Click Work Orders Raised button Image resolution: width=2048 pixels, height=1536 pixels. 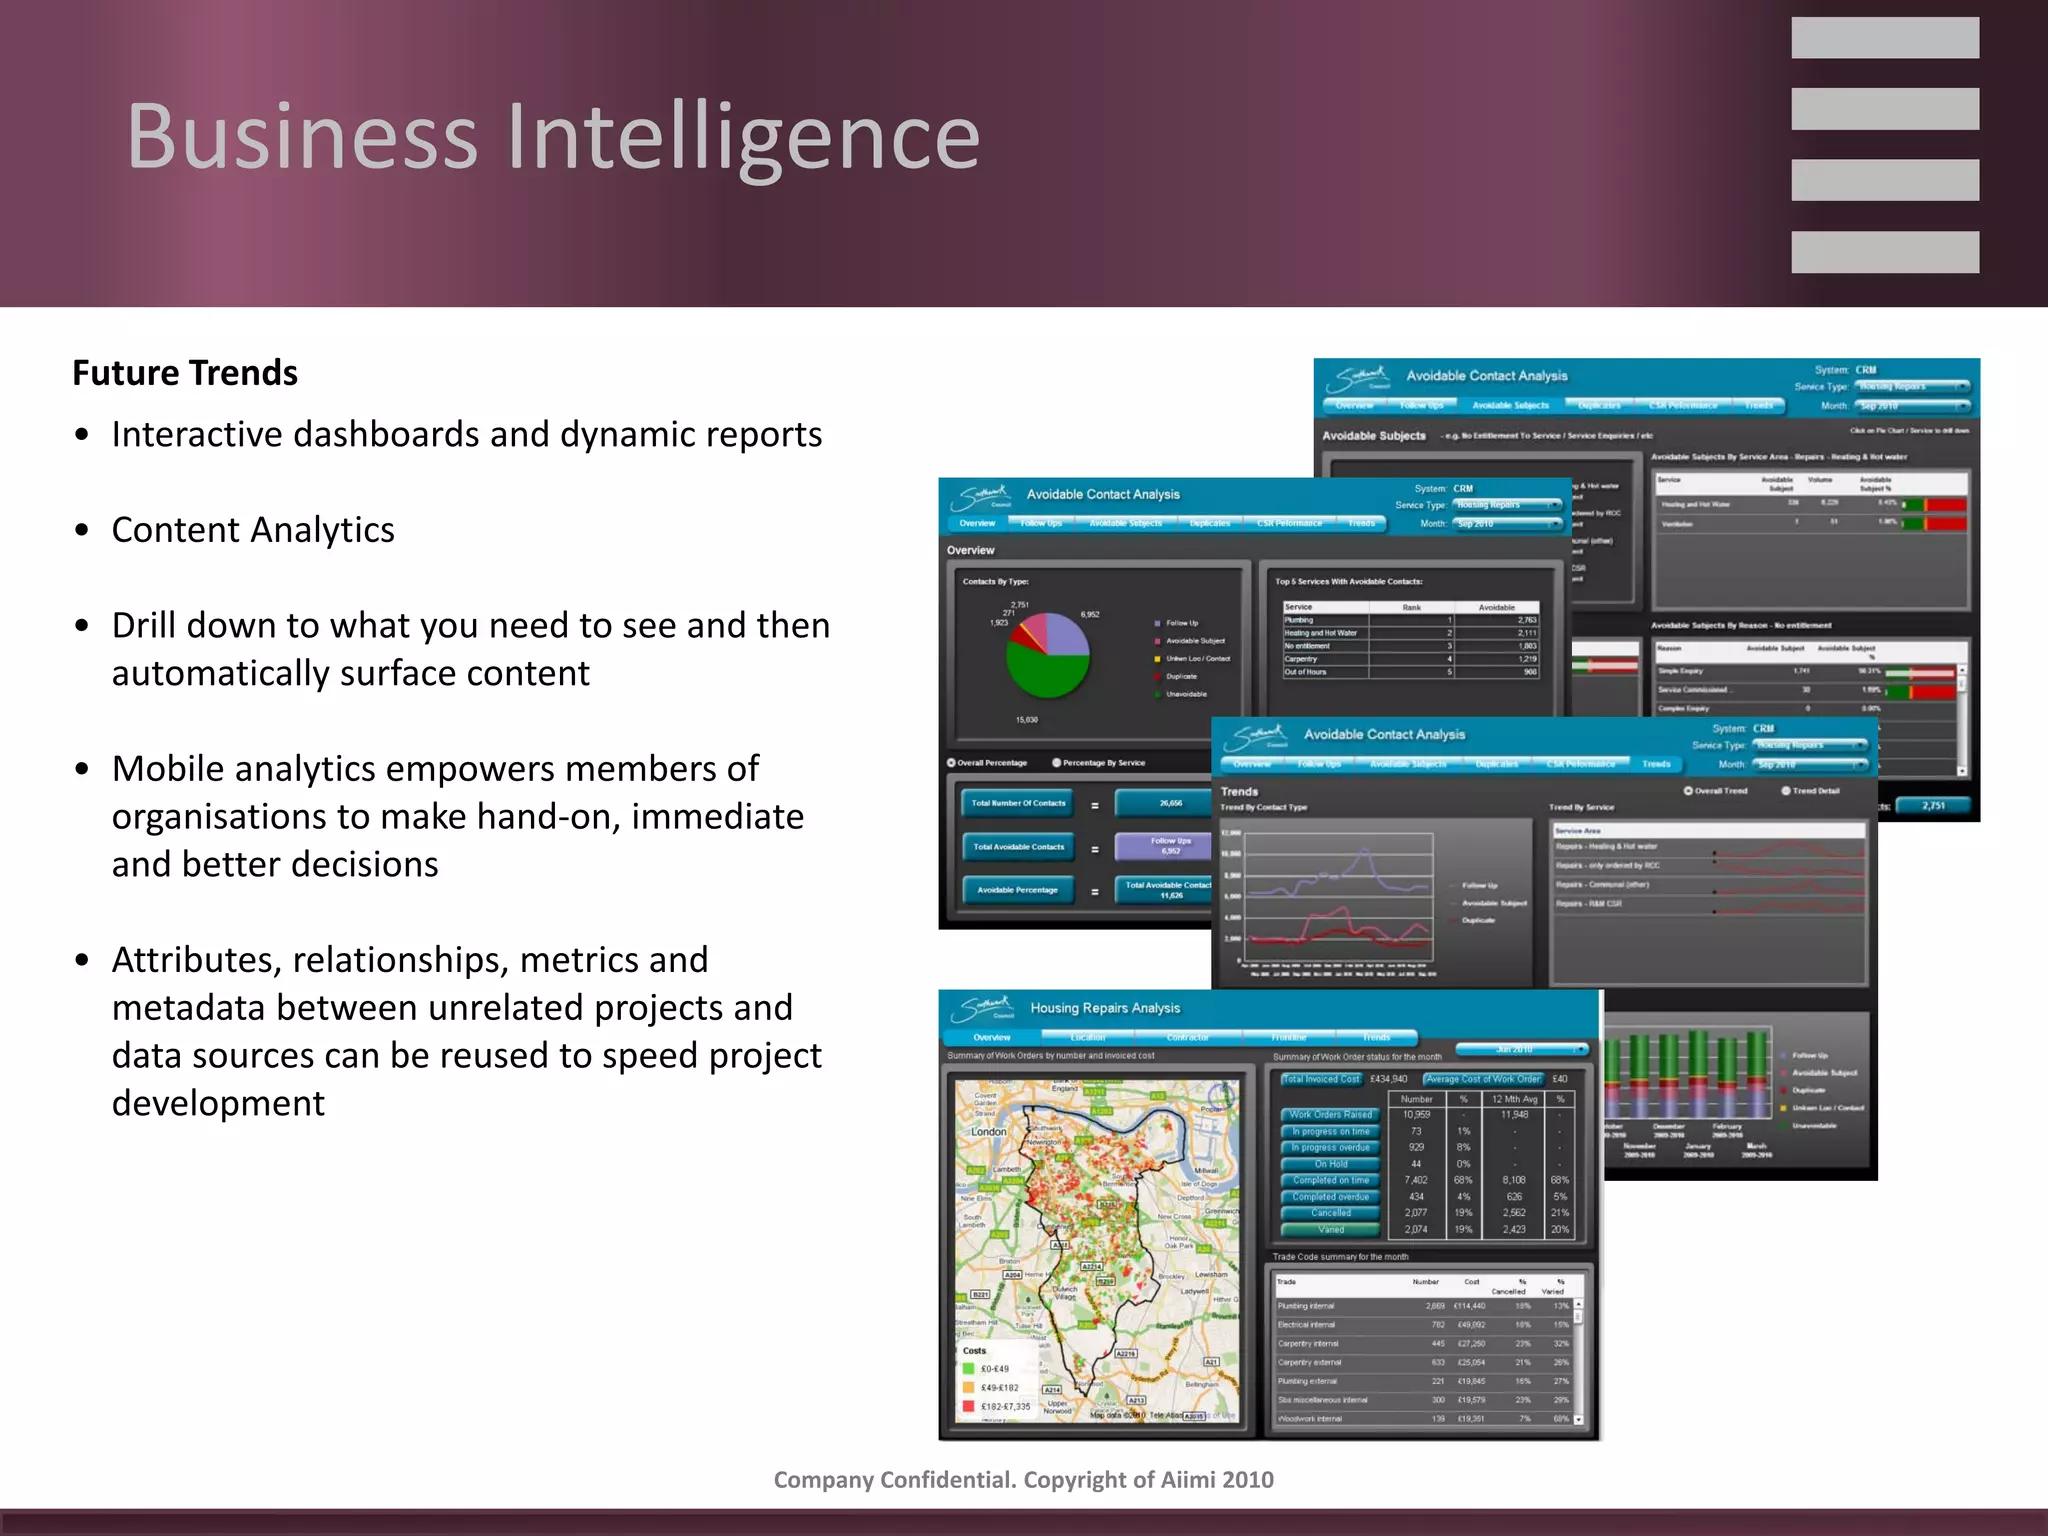(1330, 1115)
